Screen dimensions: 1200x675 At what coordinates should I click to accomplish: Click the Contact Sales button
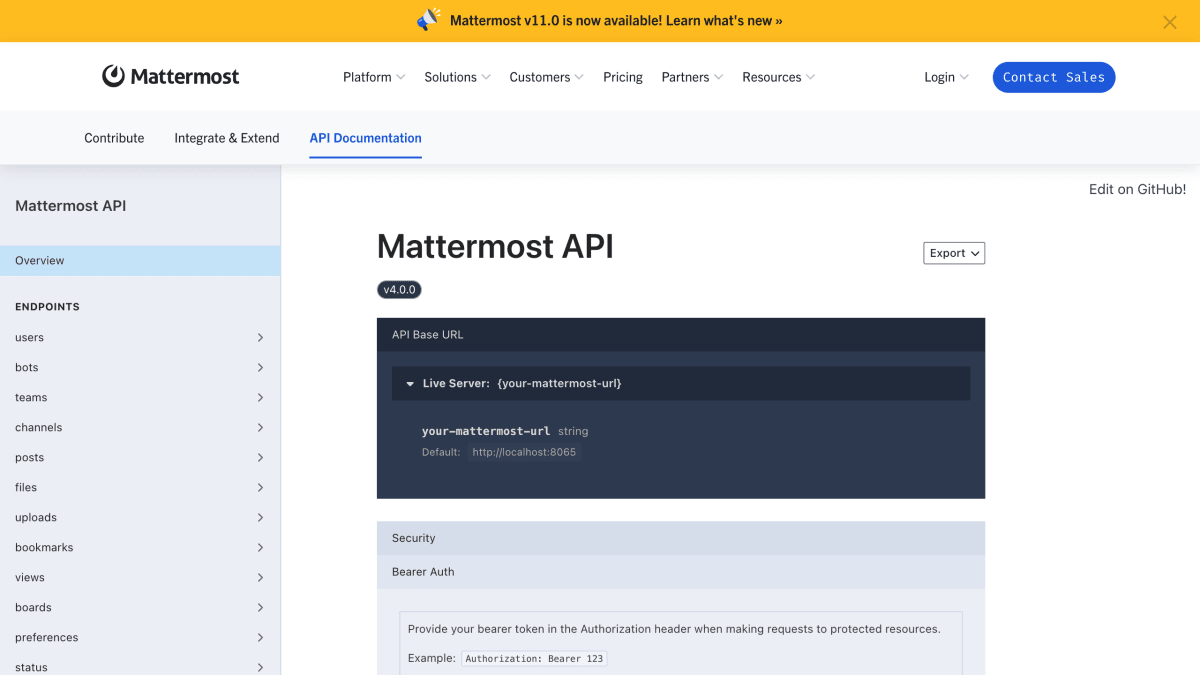pos(1054,77)
